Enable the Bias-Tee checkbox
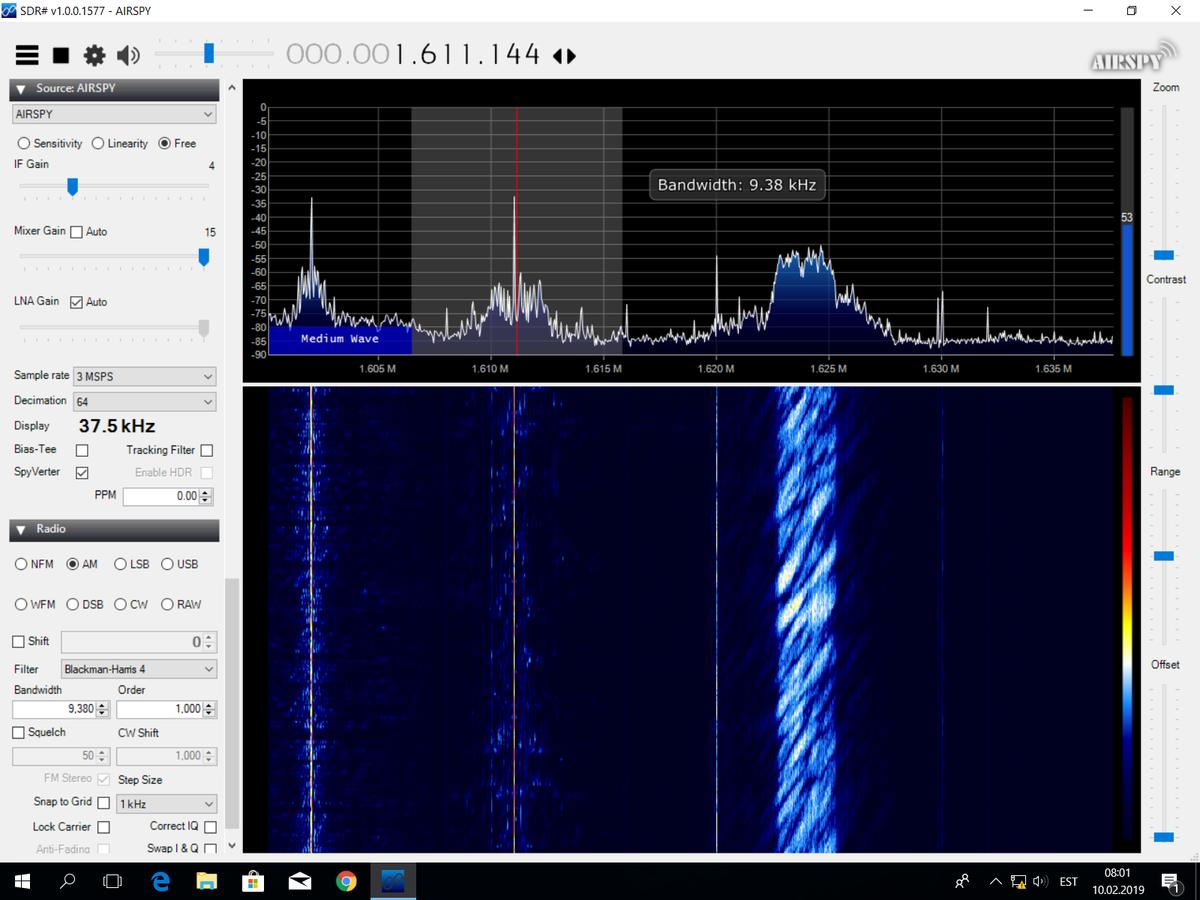 [x=82, y=450]
